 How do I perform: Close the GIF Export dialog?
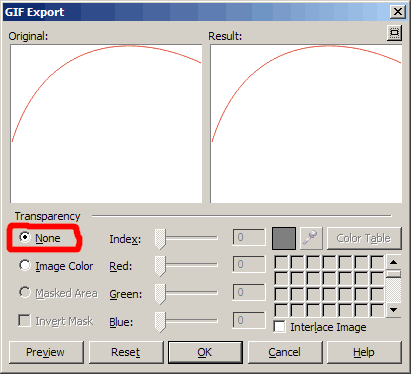point(398,12)
